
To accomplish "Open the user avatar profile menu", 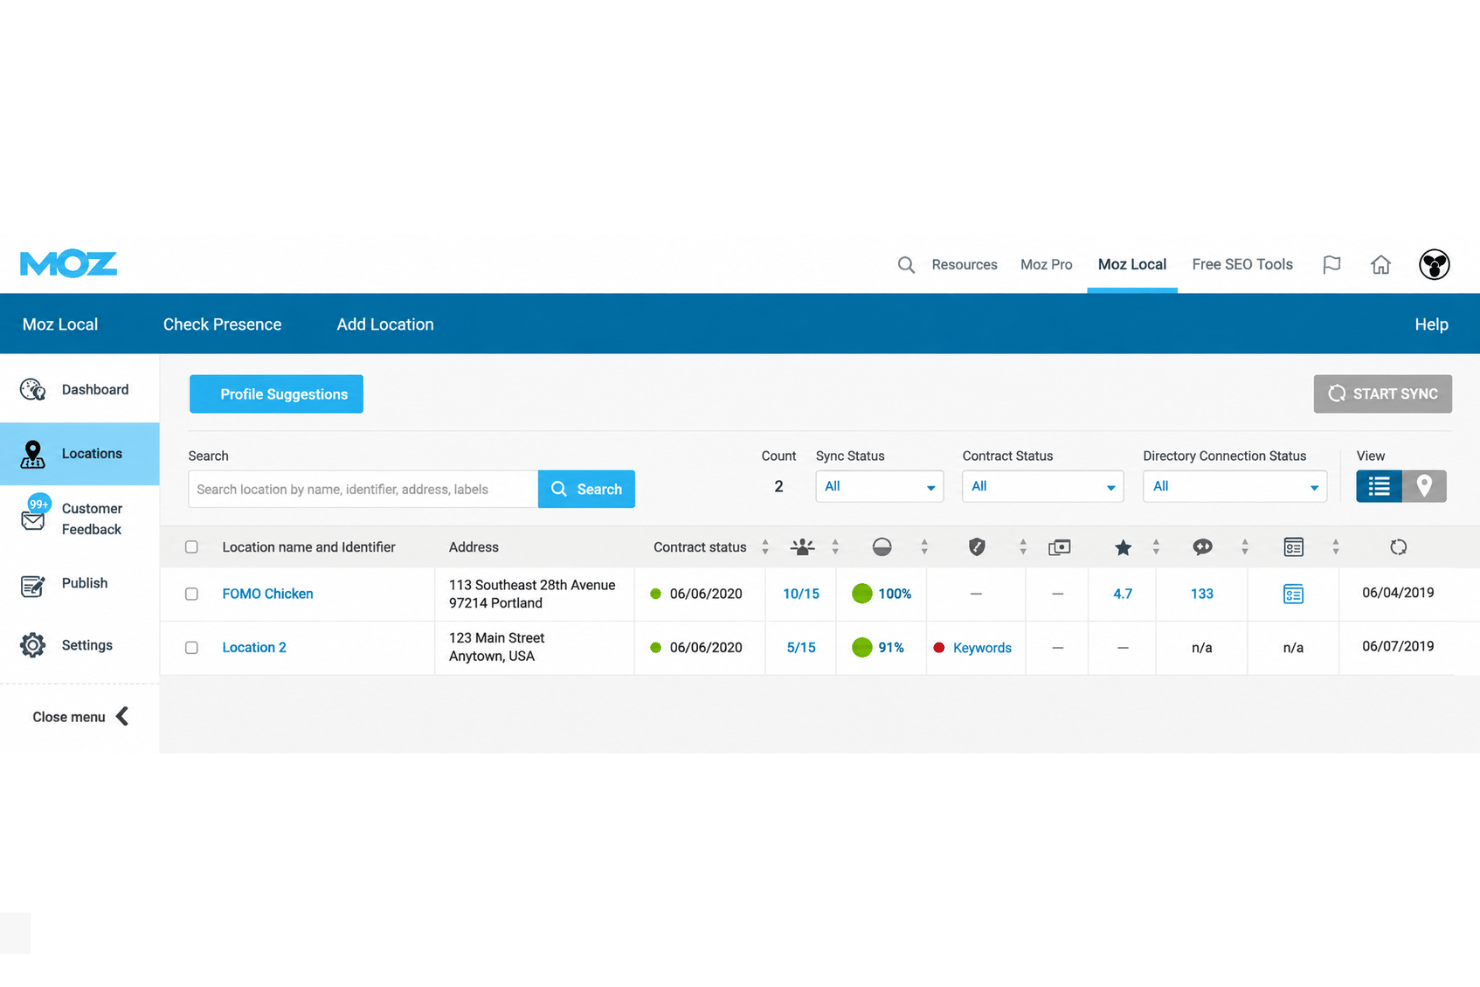I will [1434, 265].
